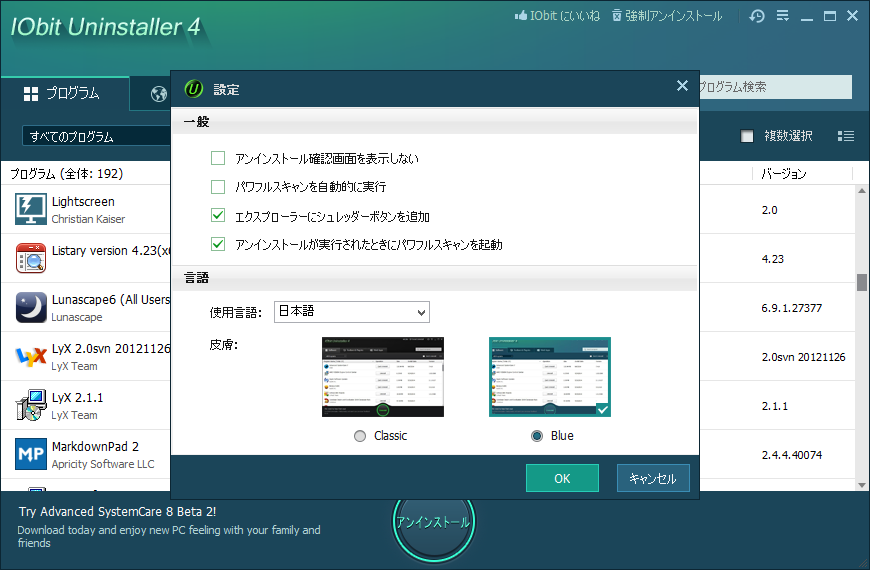This screenshot has width=870, height=570.
Task: Focus the プログラム検索 search field
Action: [775, 87]
